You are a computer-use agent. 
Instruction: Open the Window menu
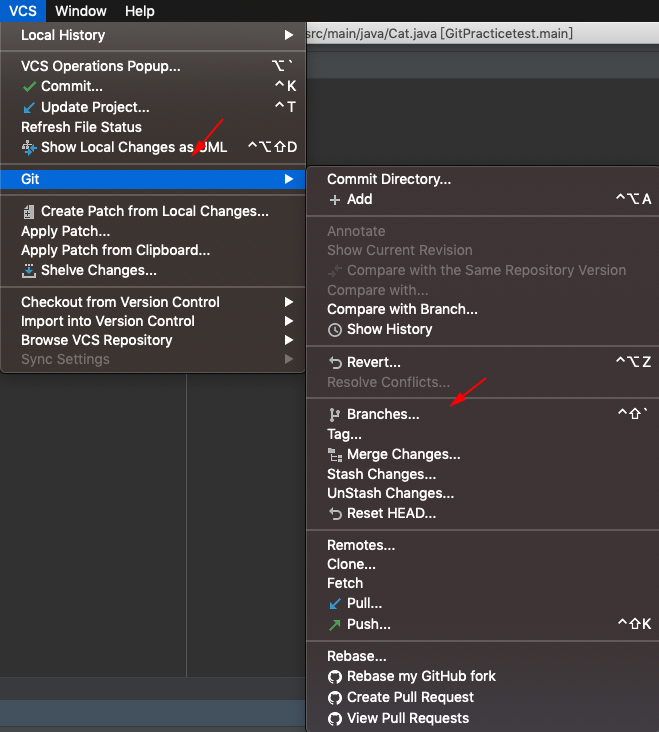81,11
